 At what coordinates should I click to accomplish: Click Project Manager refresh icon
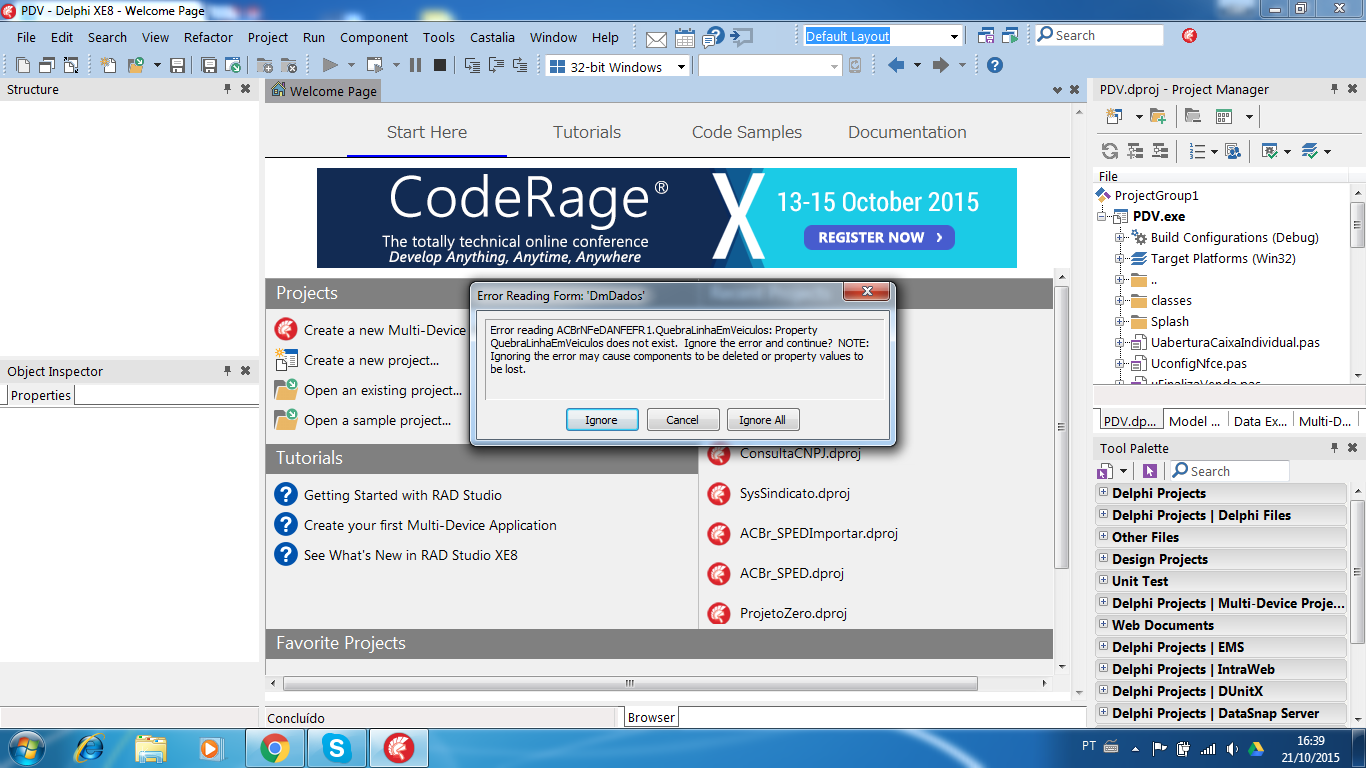tap(1109, 151)
